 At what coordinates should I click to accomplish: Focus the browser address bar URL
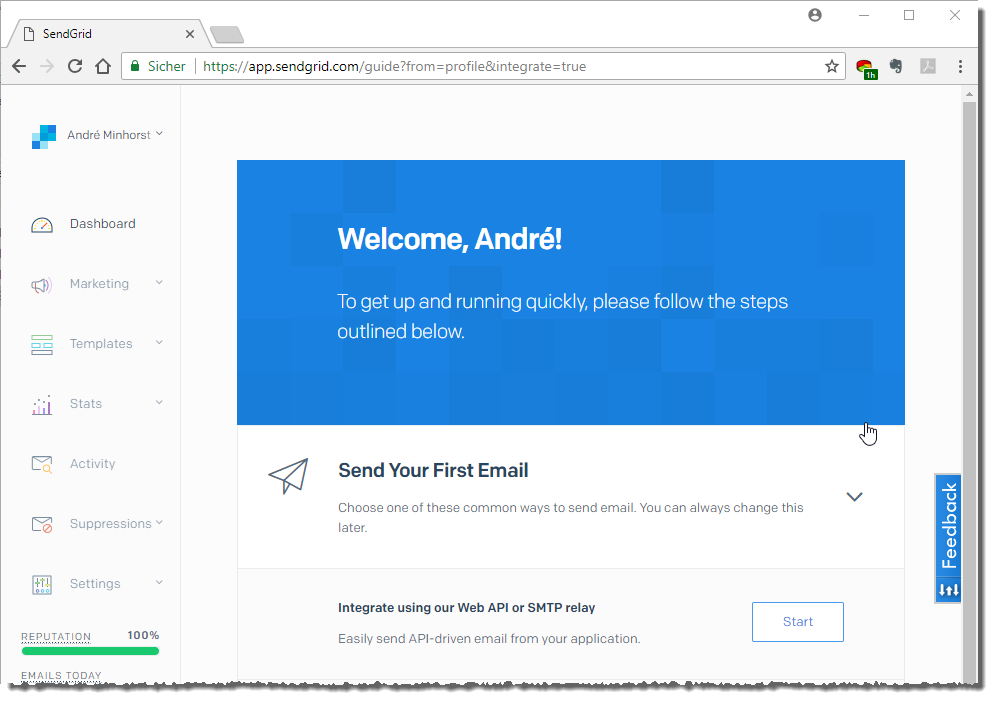point(500,66)
